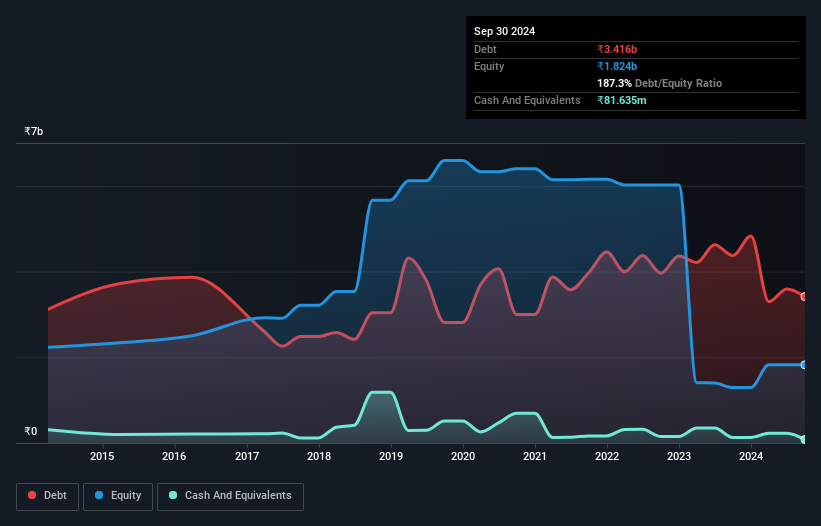Viewport: 821px width, 526px height.
Task: Toggle the Equity series legend button
Action: 118,497
